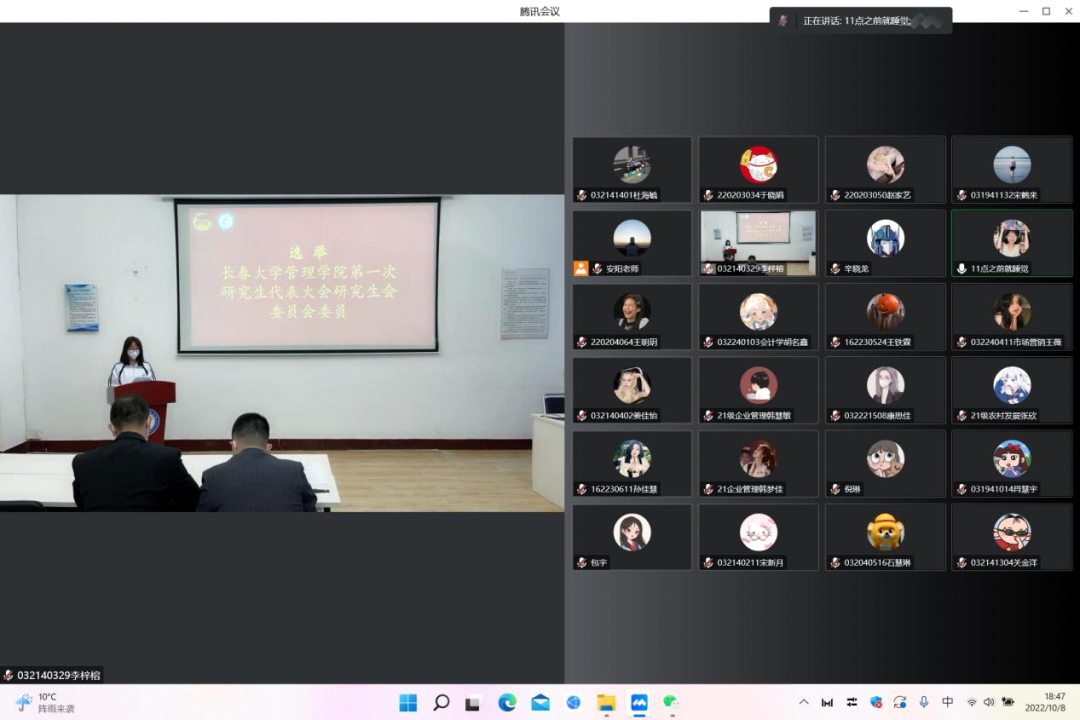Select the blonde portrait avatar of 032140402

click(632, 385)
